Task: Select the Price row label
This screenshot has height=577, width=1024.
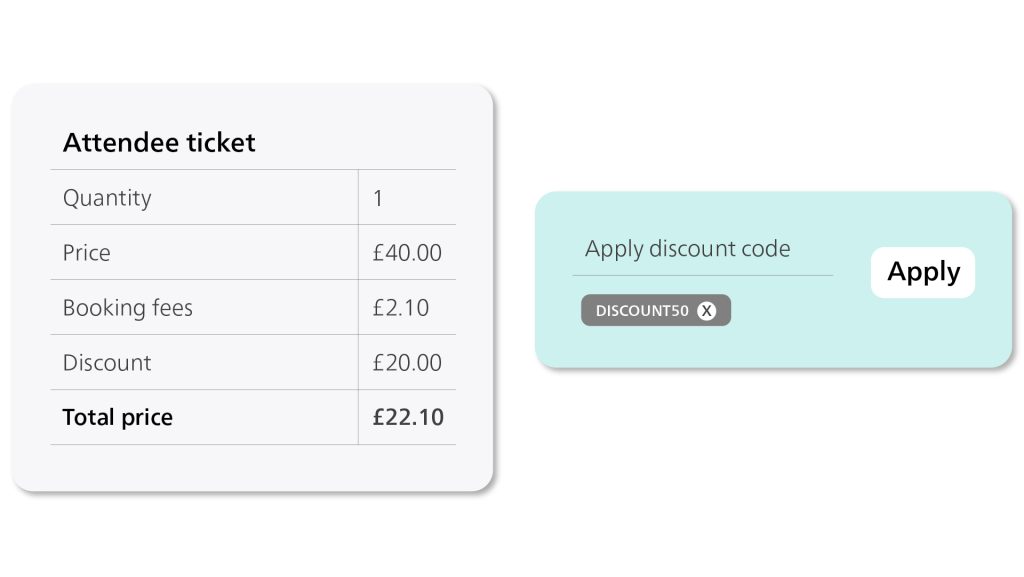Action: pos(86,253)
